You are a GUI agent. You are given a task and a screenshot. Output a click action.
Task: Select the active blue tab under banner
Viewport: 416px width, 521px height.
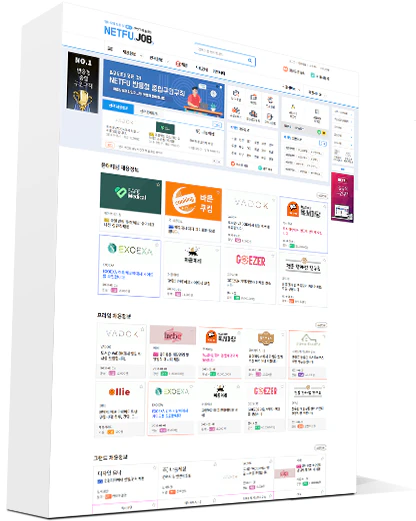click(x=118, y=107)
